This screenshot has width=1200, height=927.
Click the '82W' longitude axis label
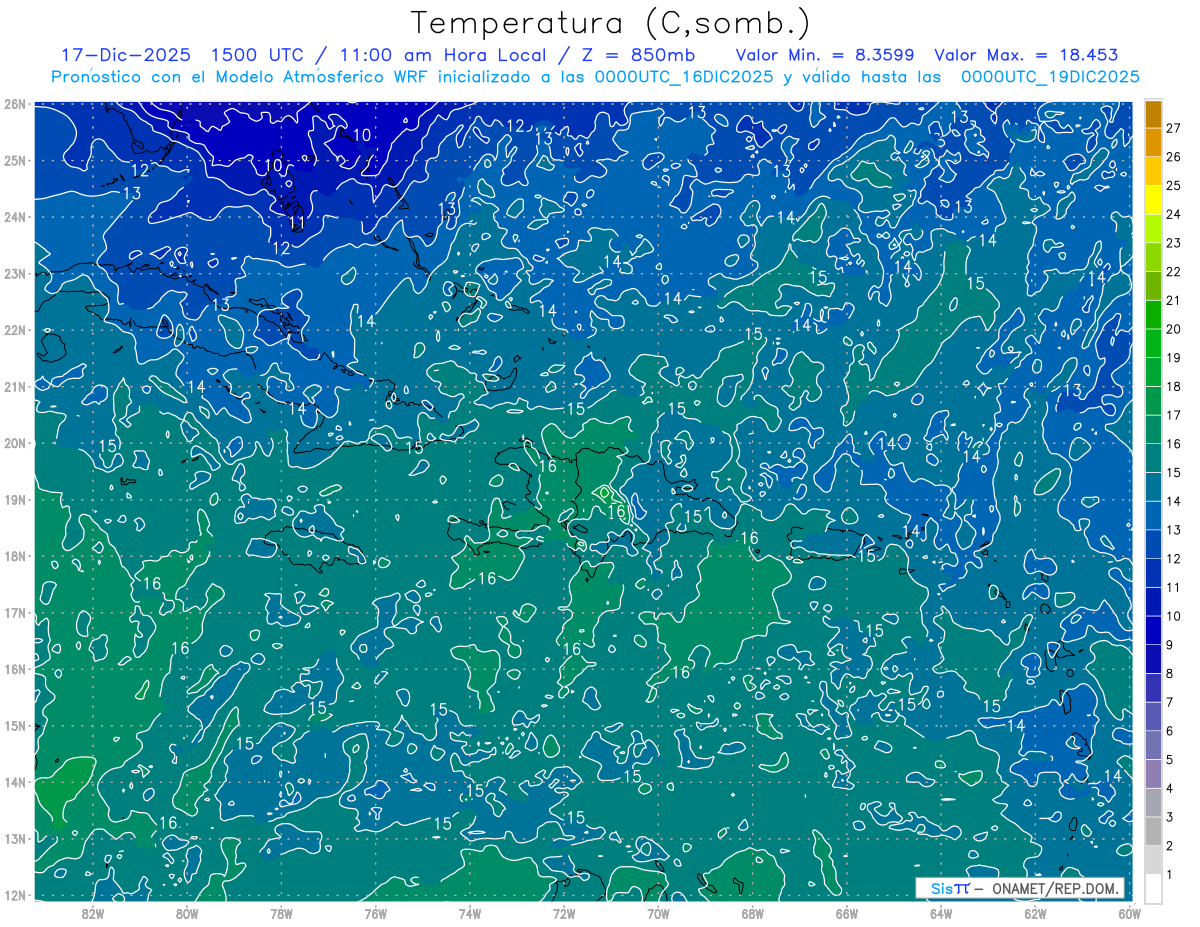point(93,913)
